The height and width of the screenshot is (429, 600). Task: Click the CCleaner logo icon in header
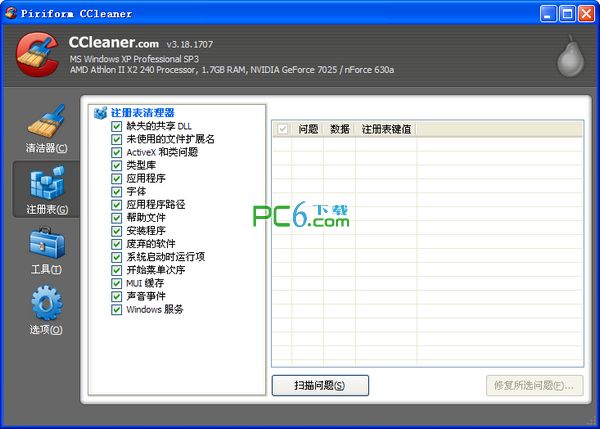[37, 54]
